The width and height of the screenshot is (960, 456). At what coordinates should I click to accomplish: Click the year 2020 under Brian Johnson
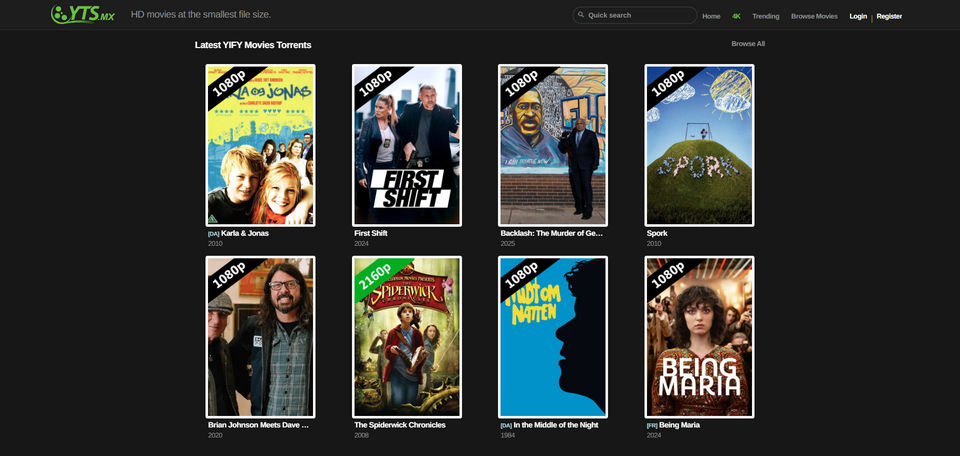(x=215, y=435)
